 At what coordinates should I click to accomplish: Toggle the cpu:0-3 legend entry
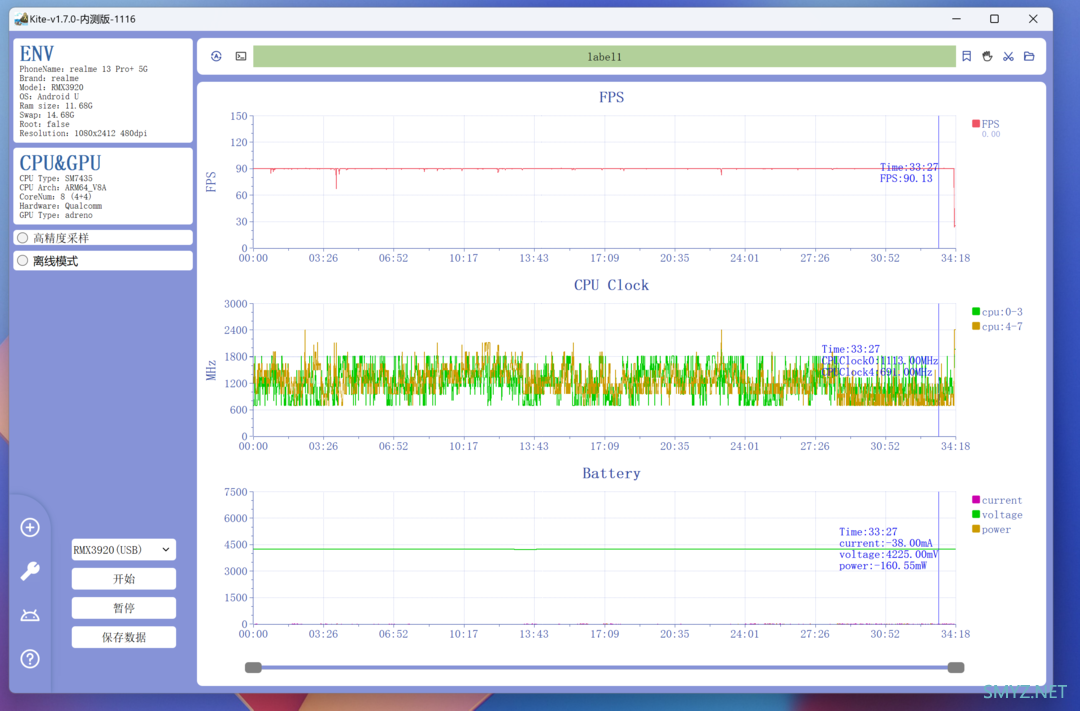[x=997, y=312]
